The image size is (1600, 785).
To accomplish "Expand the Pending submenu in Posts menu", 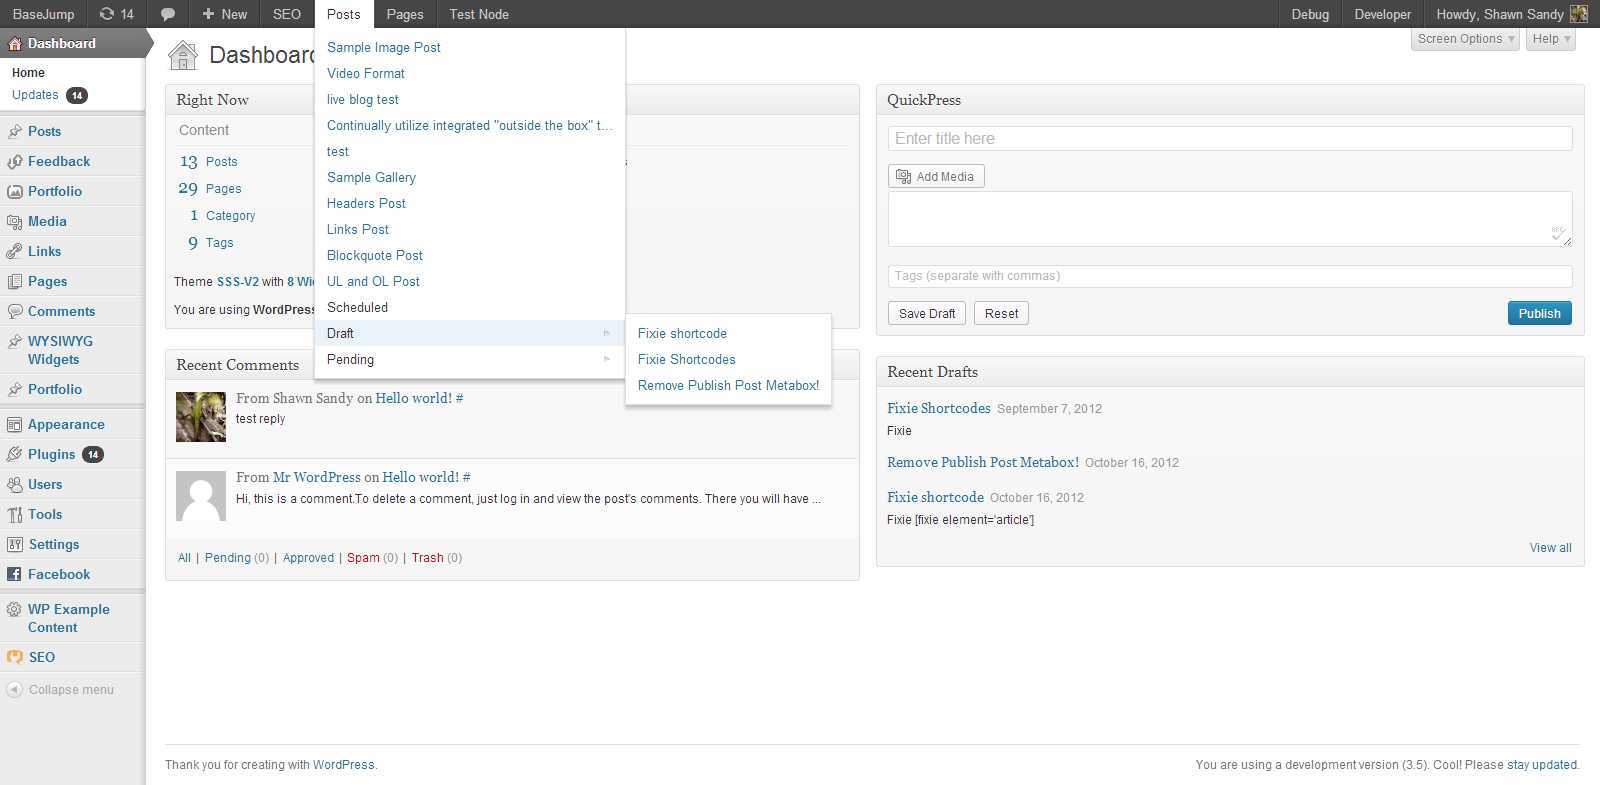I will 470,359.
